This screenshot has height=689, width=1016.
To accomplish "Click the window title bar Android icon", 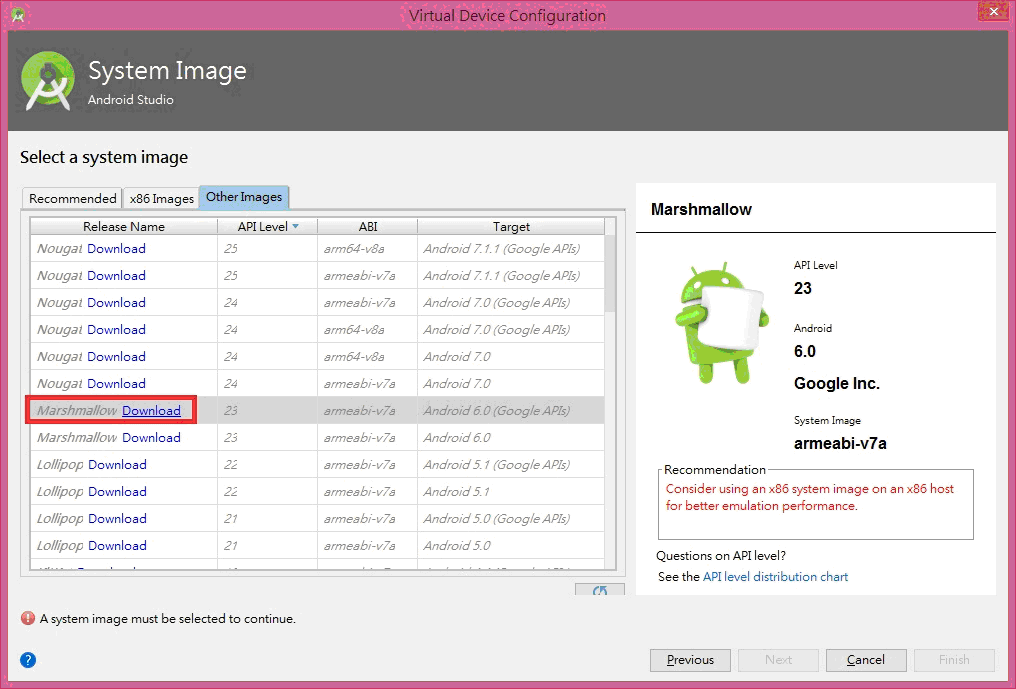I will pos(18,15).
